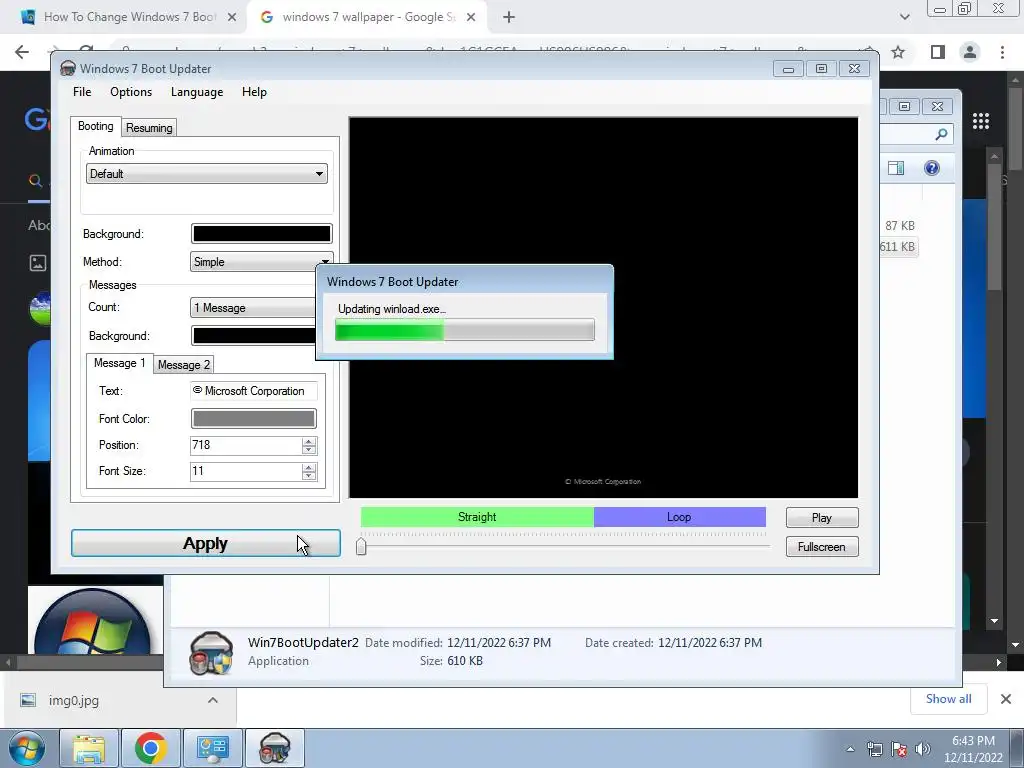Open the Options menu
This screenshot has height=768, width=1024.
click(x=131, y=92)
